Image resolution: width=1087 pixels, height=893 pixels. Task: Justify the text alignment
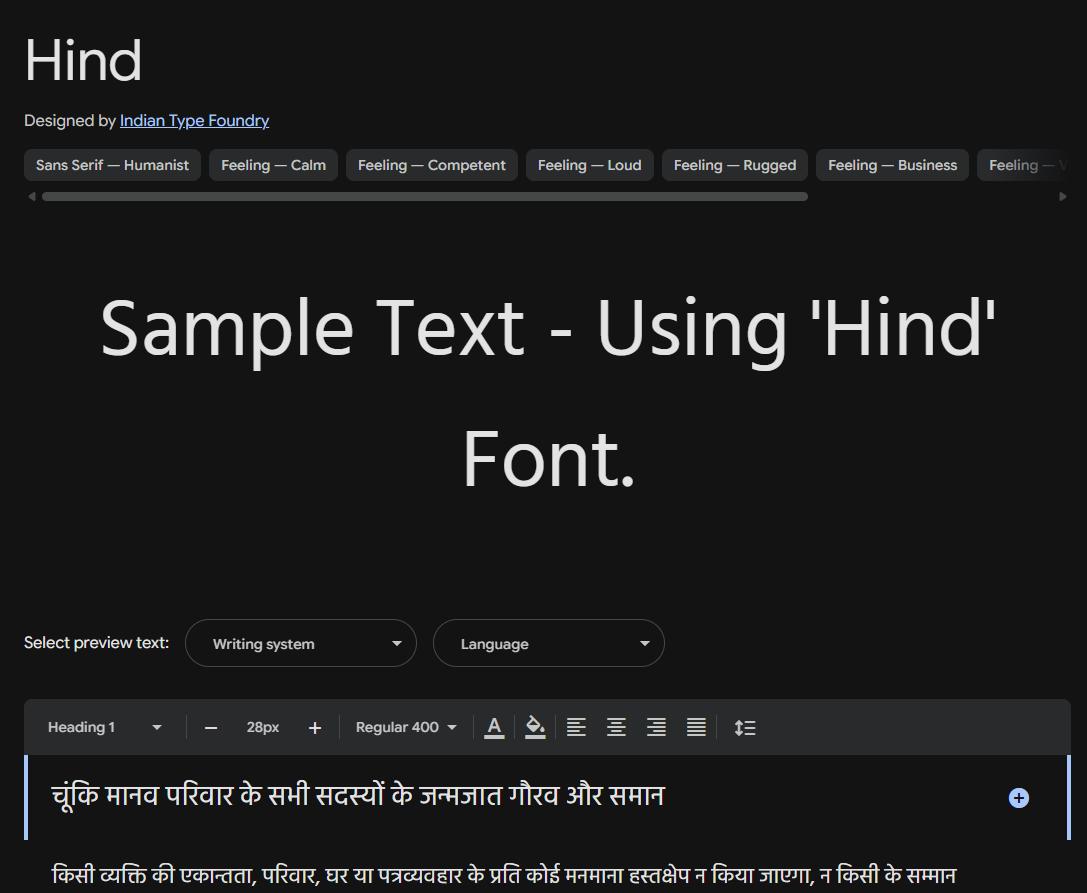[x=696, y=727]
